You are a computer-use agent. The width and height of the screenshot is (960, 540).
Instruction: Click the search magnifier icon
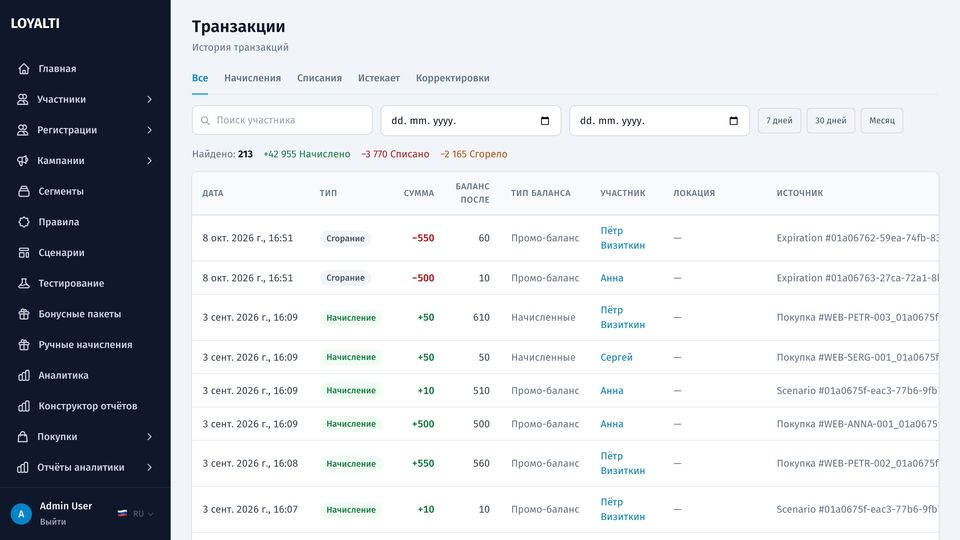[x=205, y=121]
